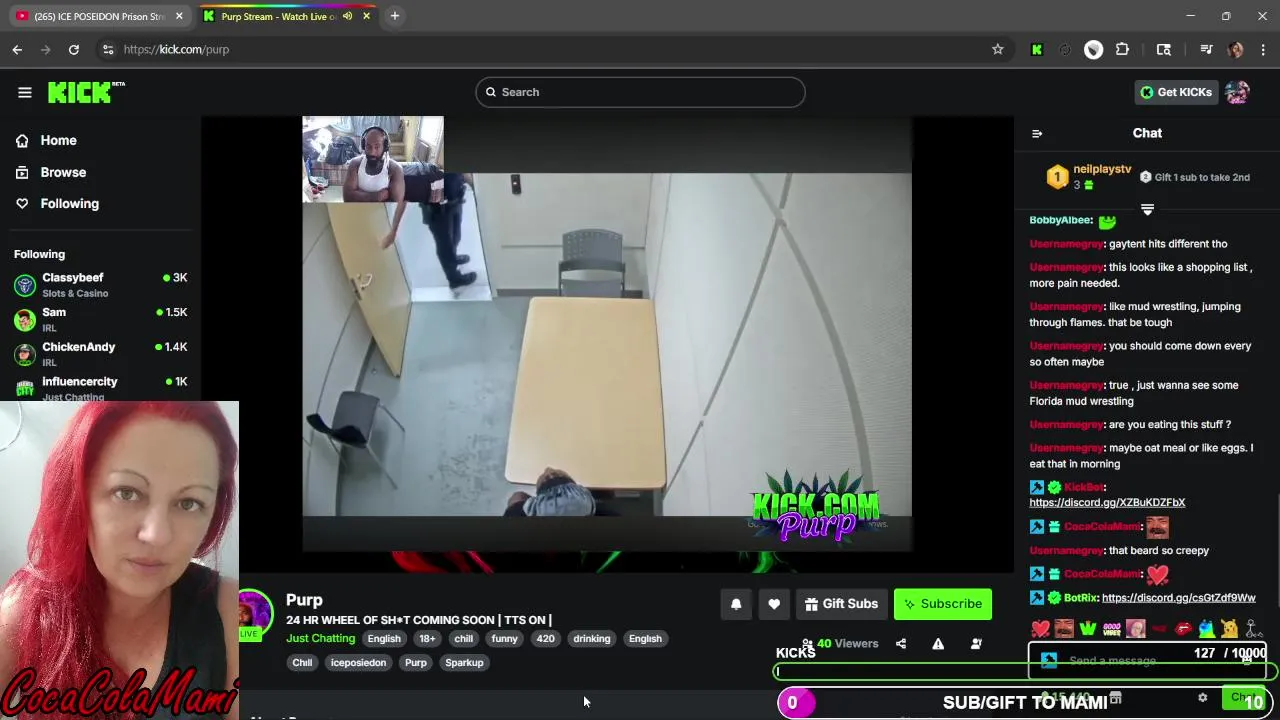Focus the Kick search box
Screen dimensions: 1280x720
pos(640,92)
